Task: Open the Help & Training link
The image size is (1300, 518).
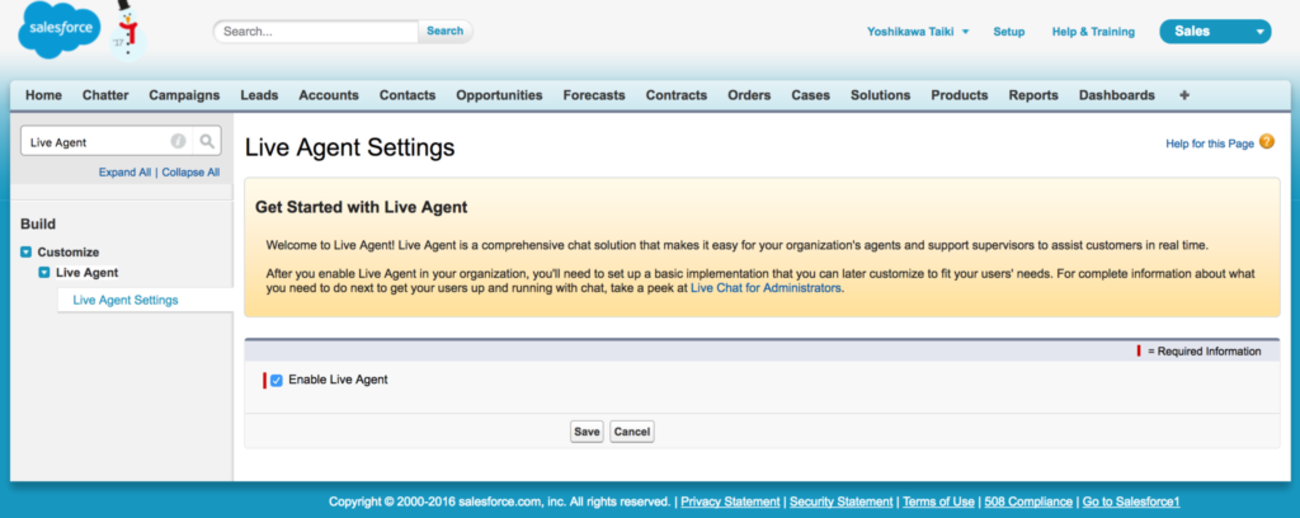Action: (x=1093, y=32)
